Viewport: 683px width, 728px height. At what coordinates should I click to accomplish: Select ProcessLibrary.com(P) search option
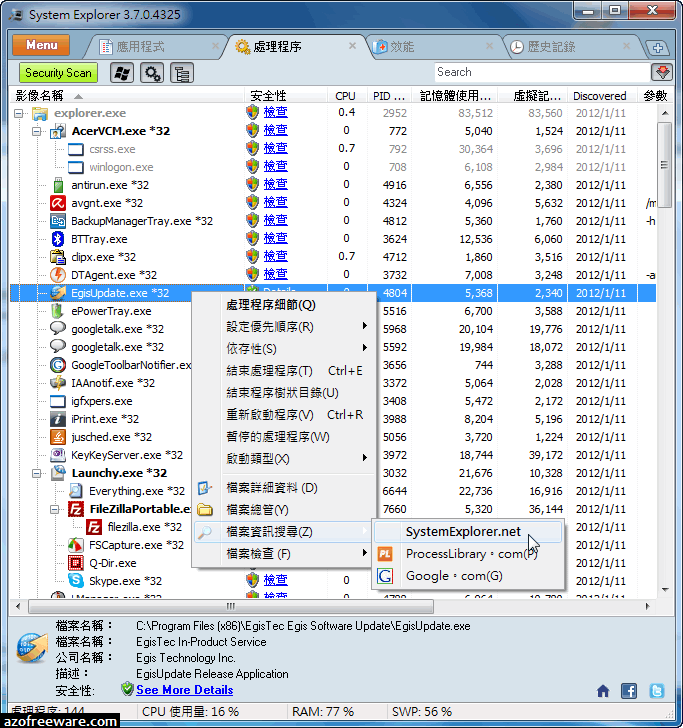(468, 554)
